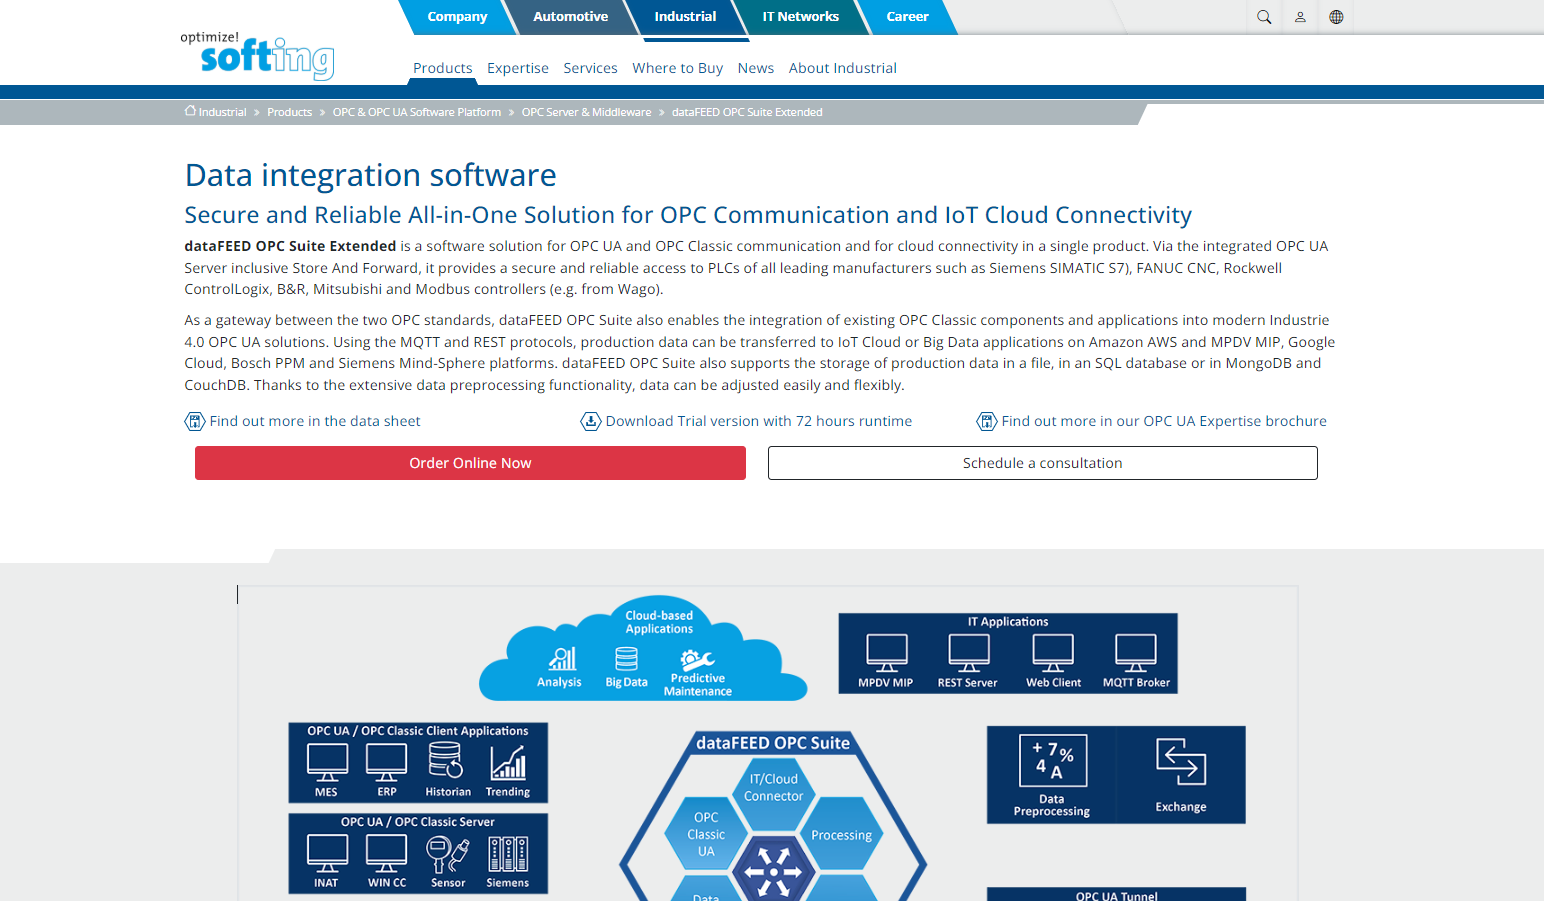Open the search magnifier icon
This screenshot has height=901, width=1544.
click(x=1264, y=17)
